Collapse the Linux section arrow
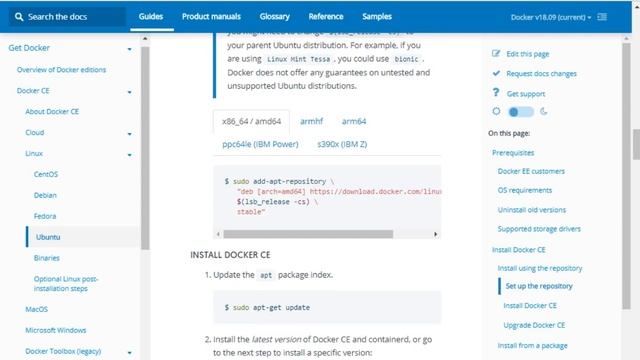The height and width of the screenshot is (360, 640). [x=129, y=155]
